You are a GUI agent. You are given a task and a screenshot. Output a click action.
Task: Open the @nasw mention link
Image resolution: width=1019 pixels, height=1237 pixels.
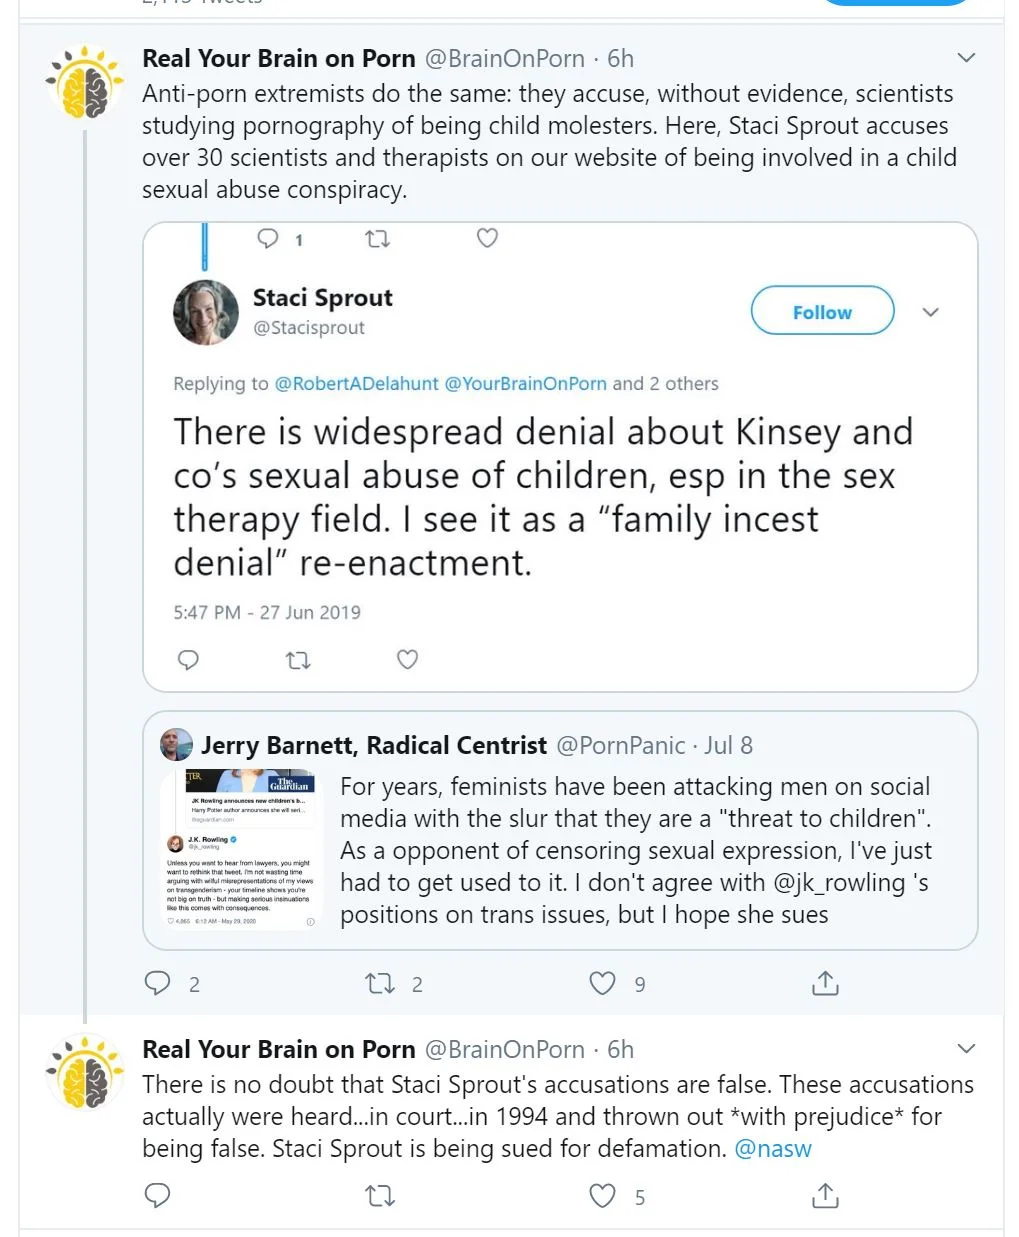[x=773, y=1149]
